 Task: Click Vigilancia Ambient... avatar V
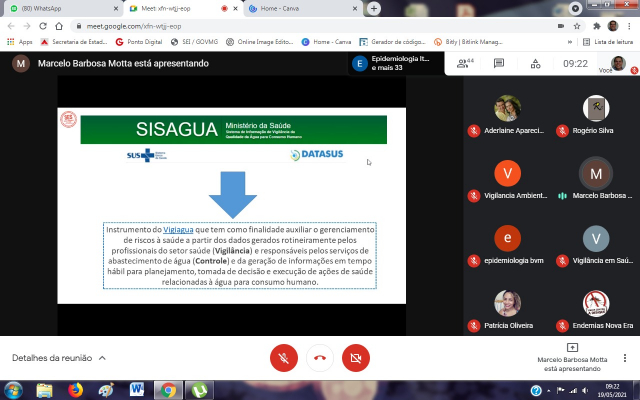pyautogui.click(x=507, y=173)
